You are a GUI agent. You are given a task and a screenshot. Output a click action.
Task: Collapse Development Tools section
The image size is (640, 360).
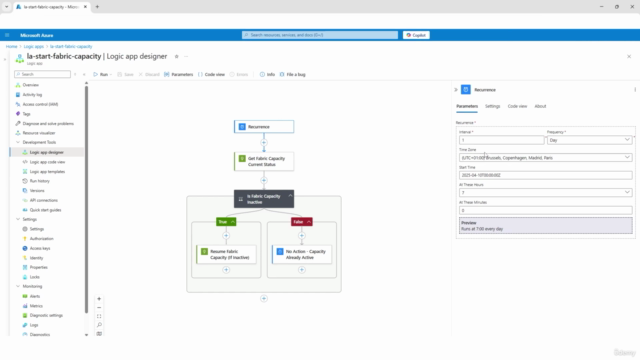pyautogui.click(x=18, y=142)
